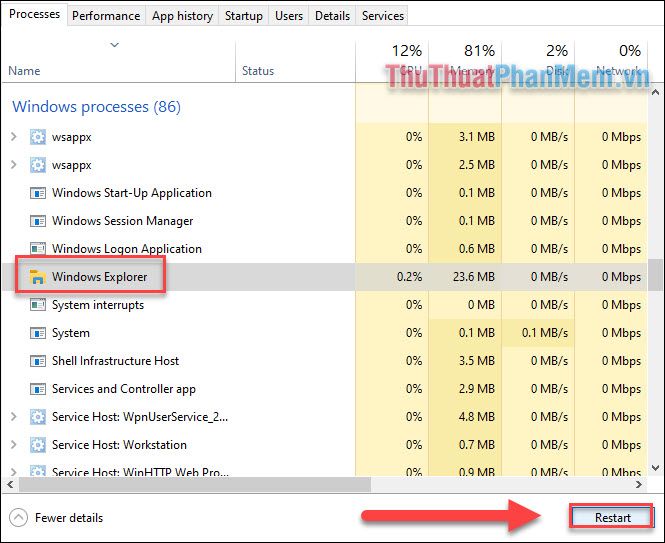Click the Windows Start-Up Application icon
This screenshot has height=543, width=665.
point(38,193)
